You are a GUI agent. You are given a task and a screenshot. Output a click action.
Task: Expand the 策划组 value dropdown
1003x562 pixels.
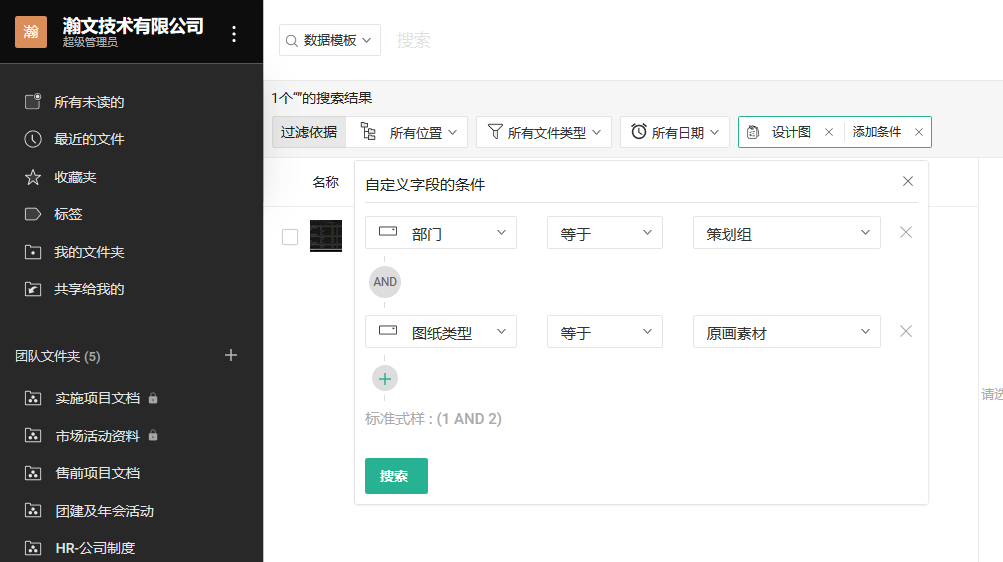(786, 233)
